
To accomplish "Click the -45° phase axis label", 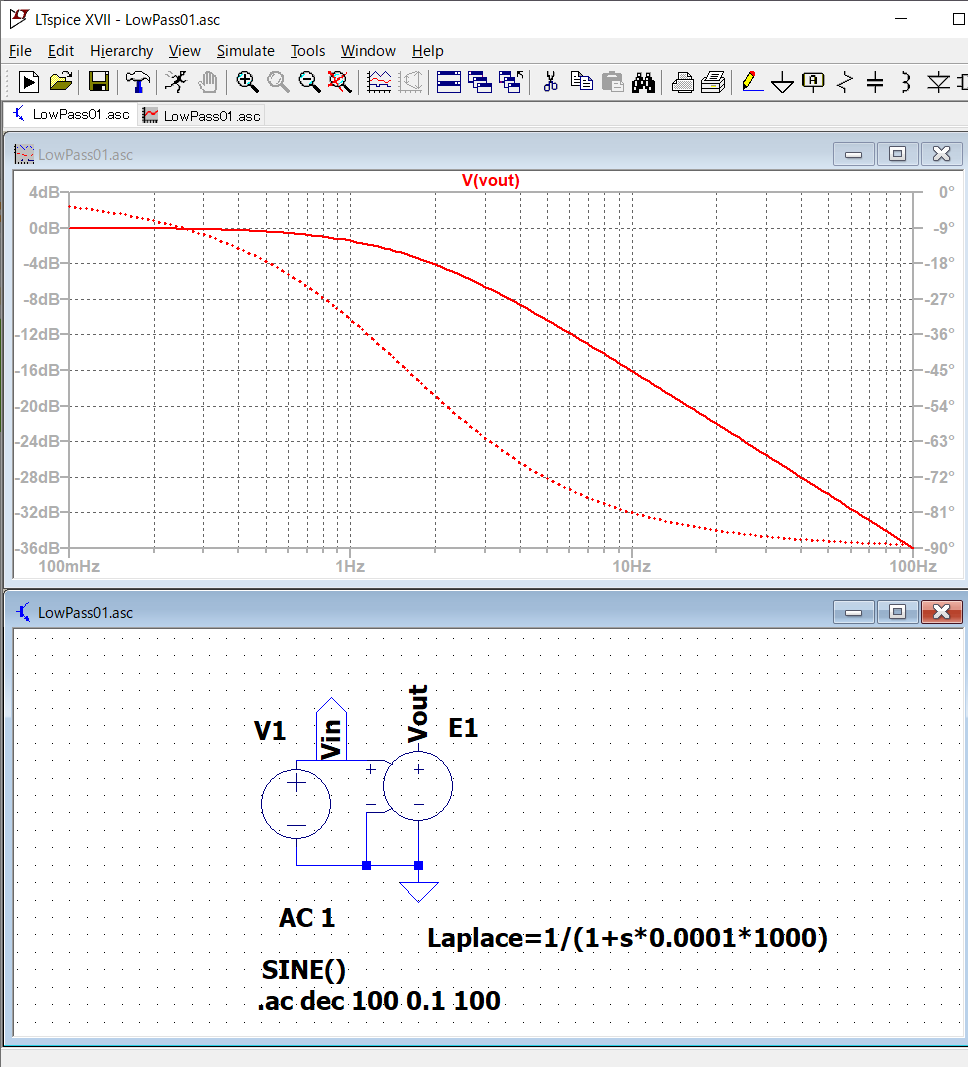I will click(939, 370).
